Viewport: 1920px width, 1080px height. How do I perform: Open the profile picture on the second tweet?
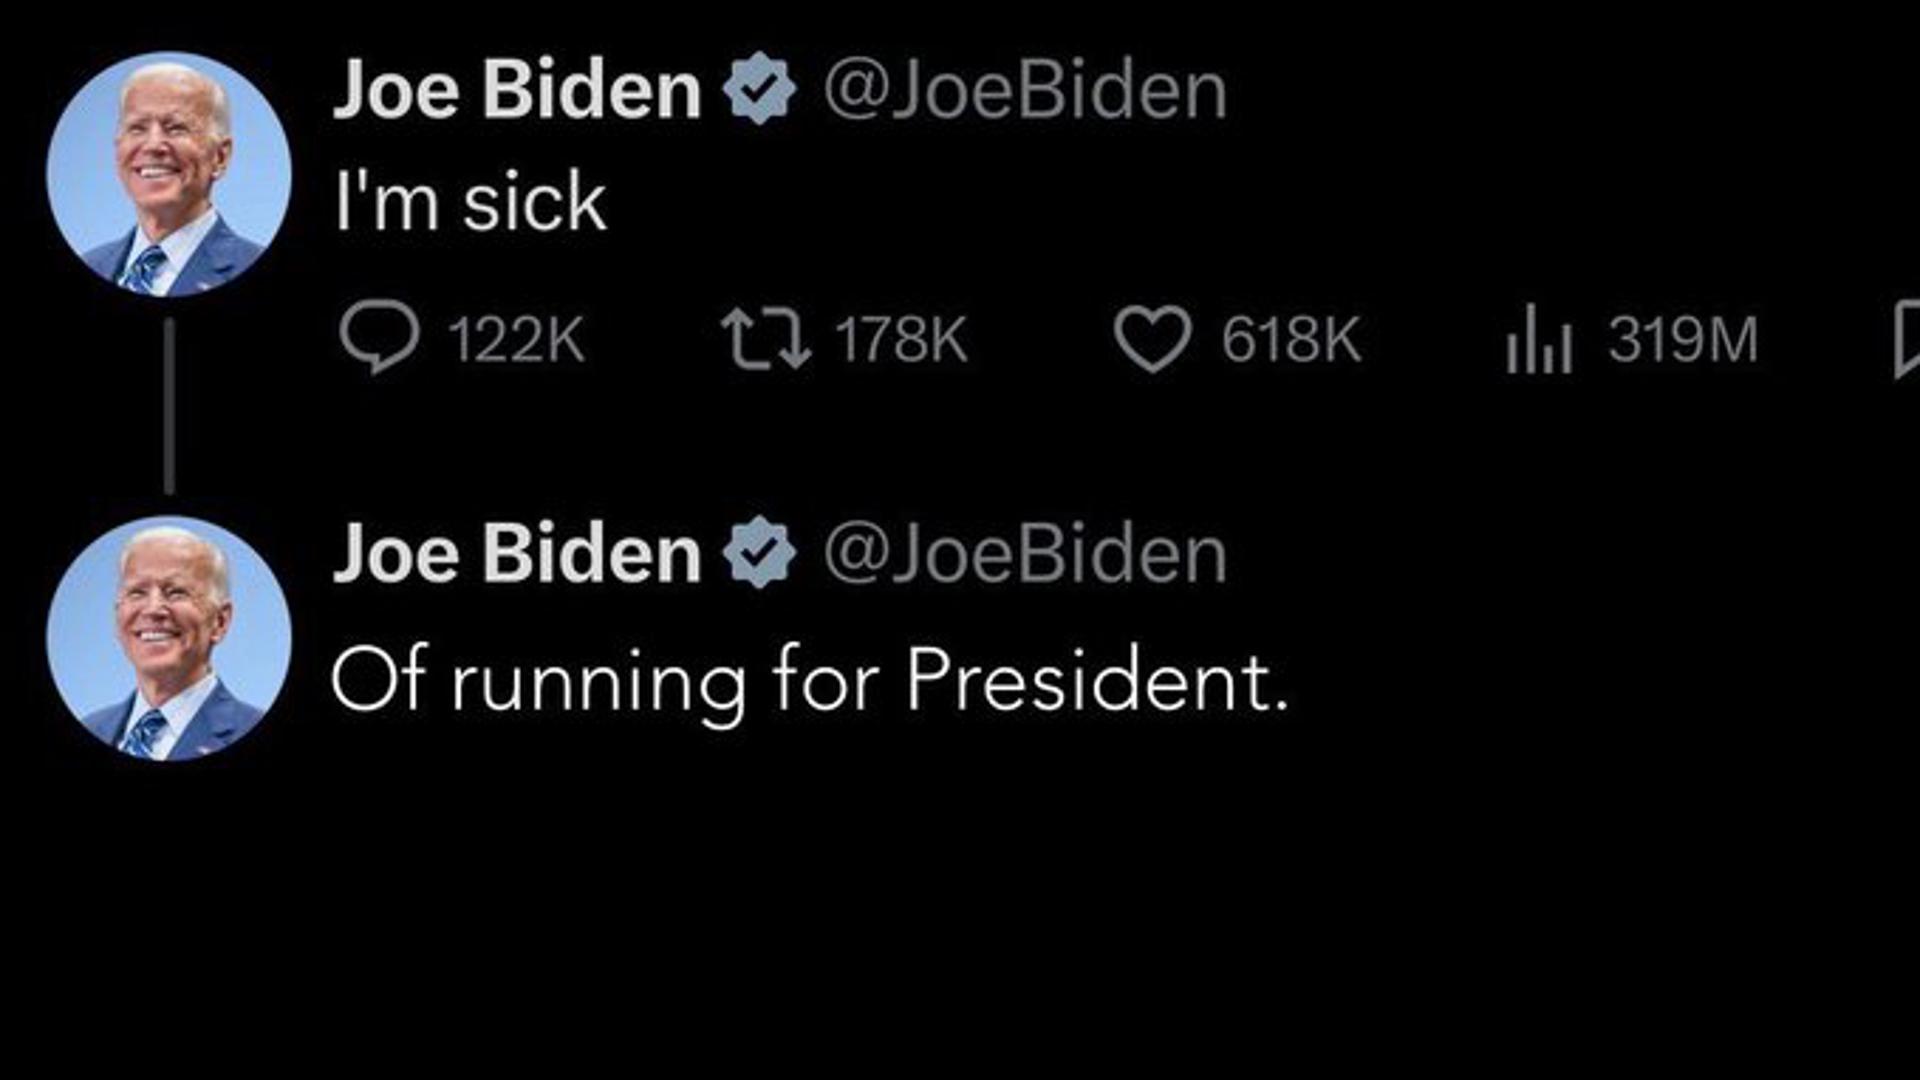pos(168,638)
